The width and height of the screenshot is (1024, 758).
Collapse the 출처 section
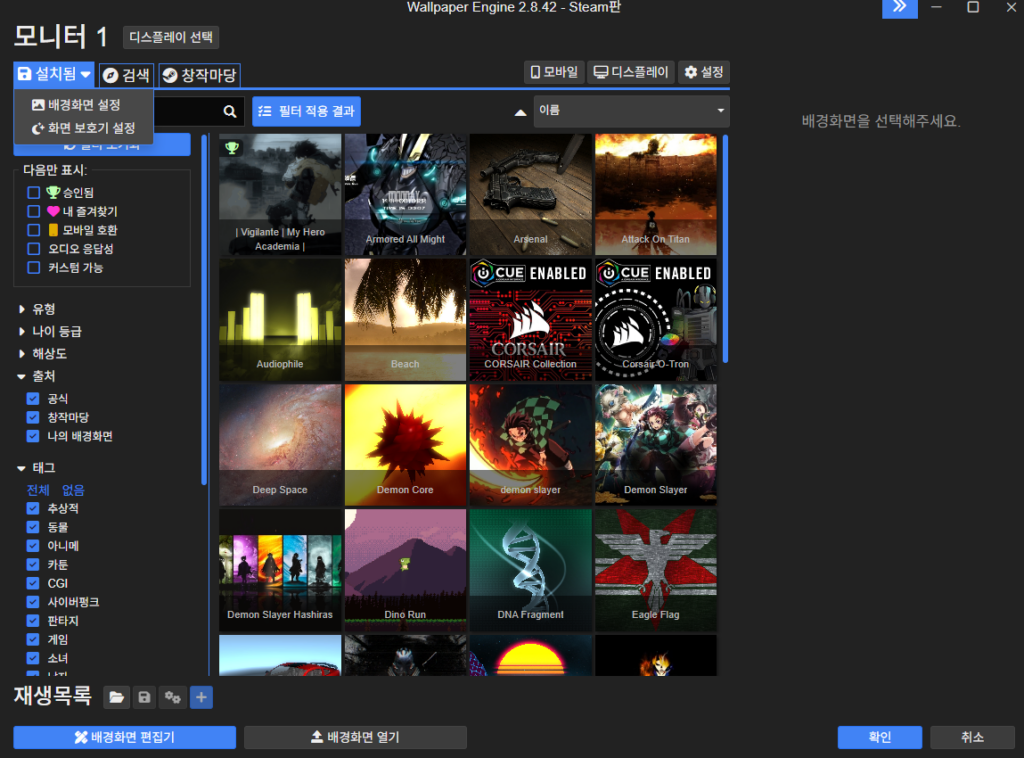click(x=37, y=376)
